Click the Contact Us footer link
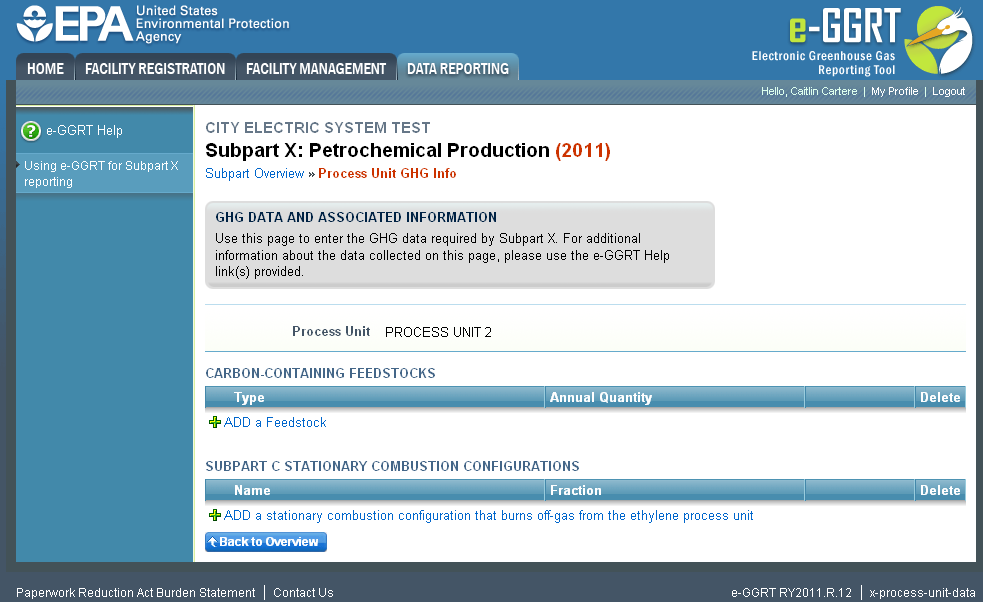 click(303, 593)
